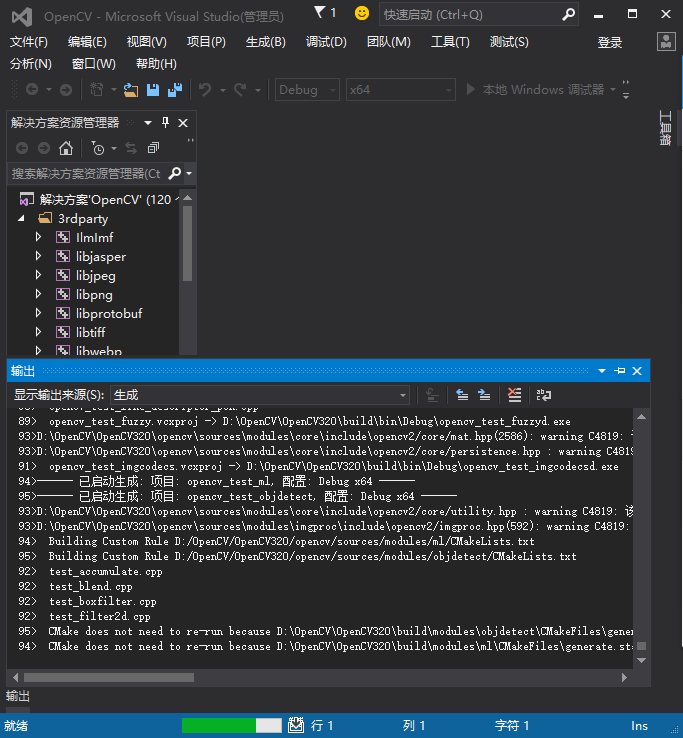Click the Save All toolbar icon
Image resolution: width=683 pixels, height=738 pixels.
pos(175,89)
